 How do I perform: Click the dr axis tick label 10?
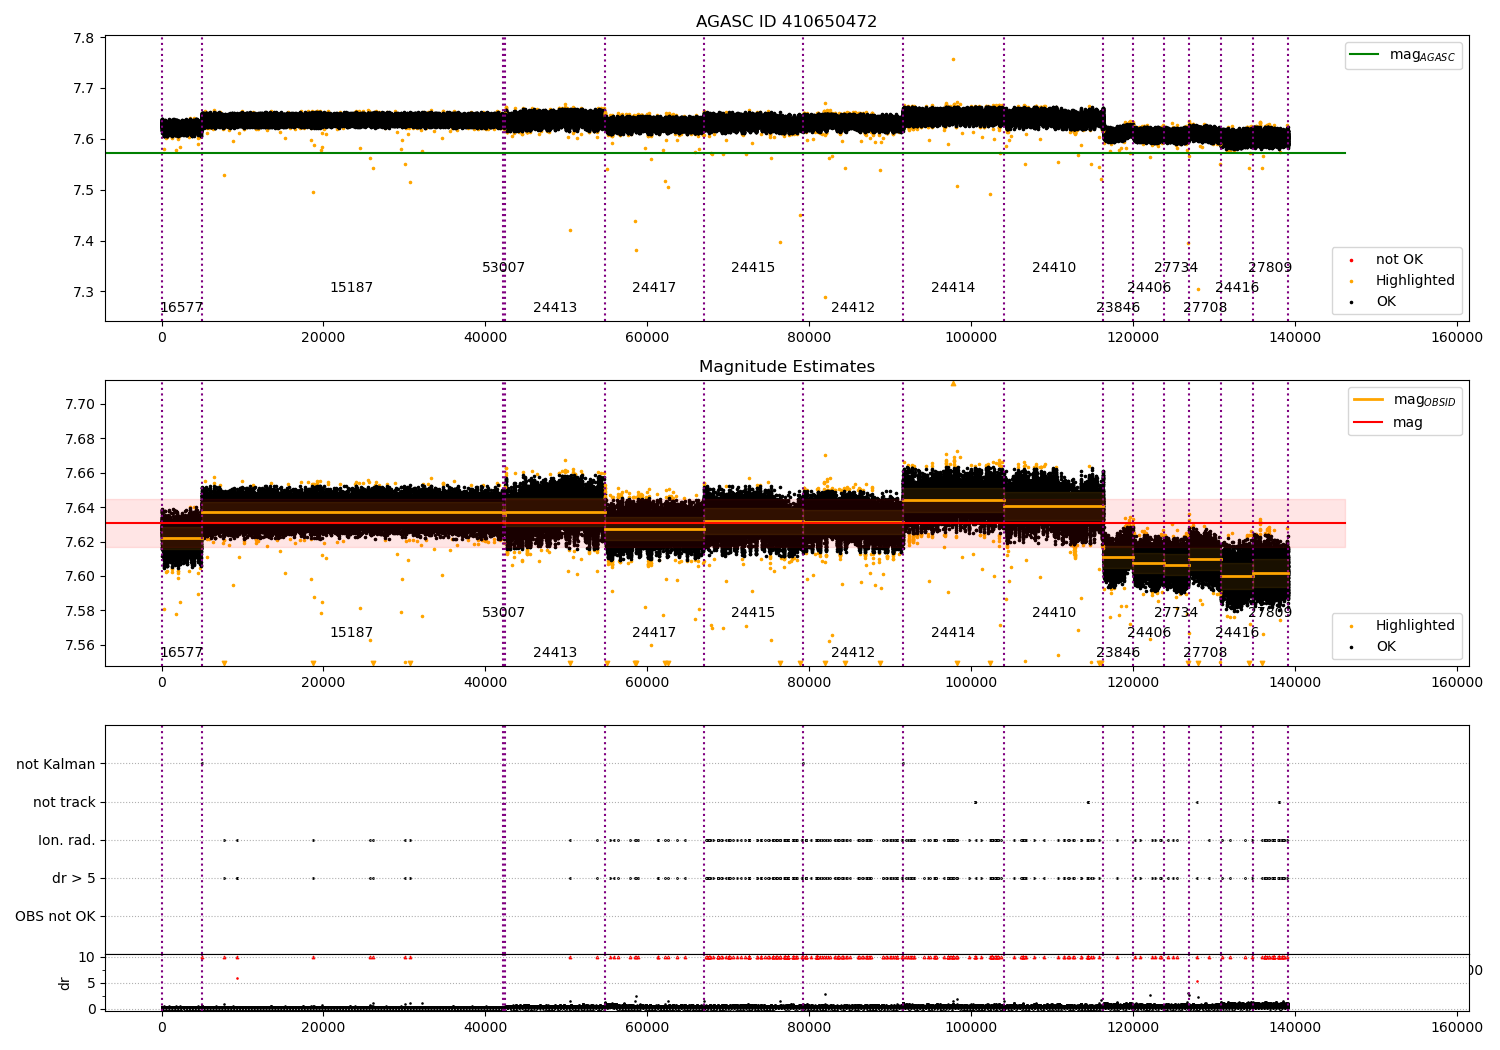(x=87, y=958)
